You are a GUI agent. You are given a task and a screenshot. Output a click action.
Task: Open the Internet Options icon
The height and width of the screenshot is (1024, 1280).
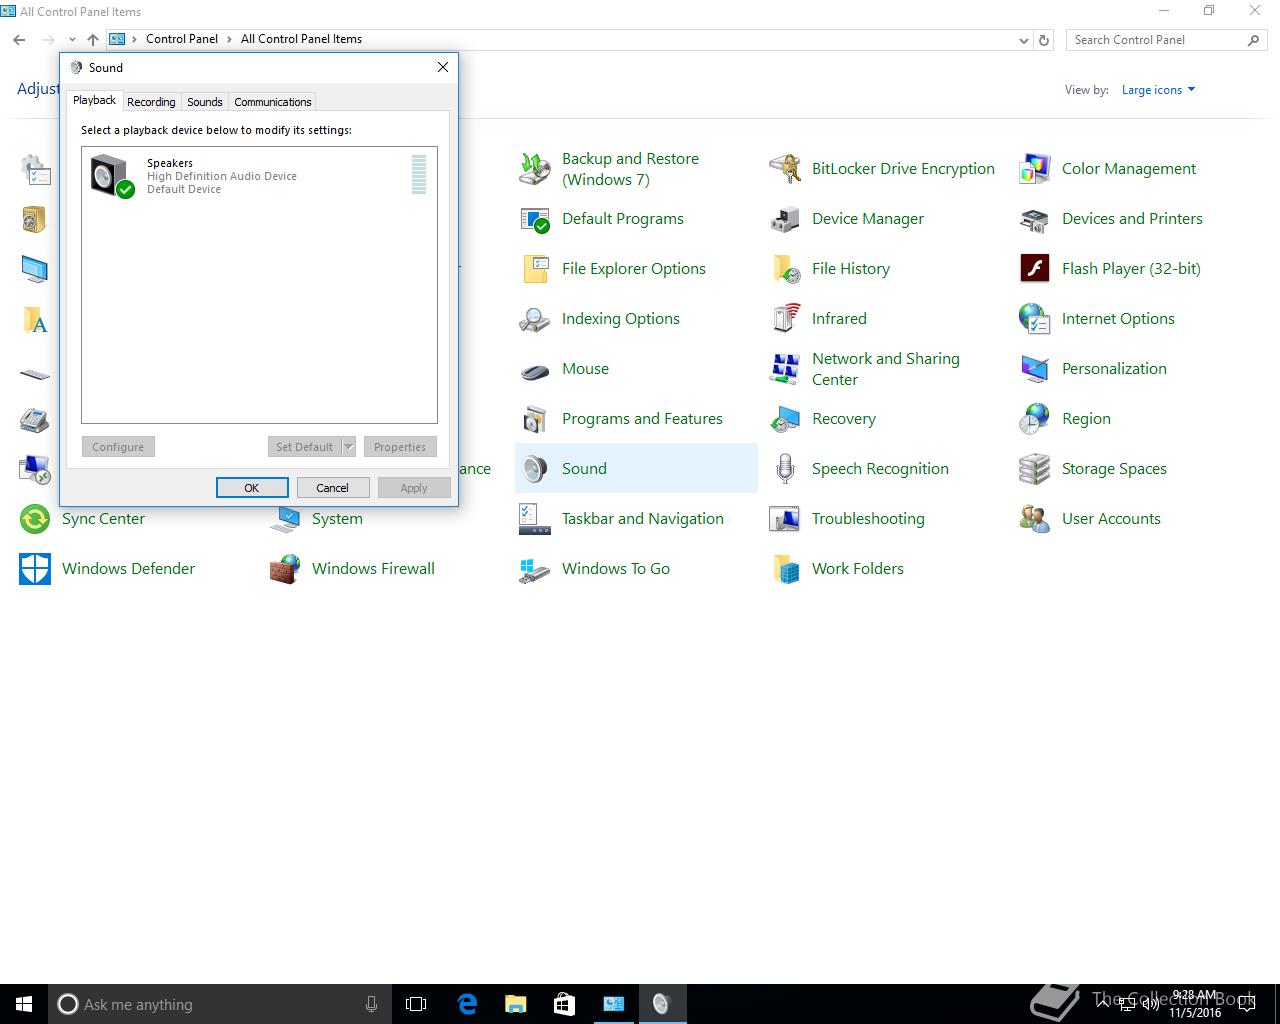(1035, 319)
